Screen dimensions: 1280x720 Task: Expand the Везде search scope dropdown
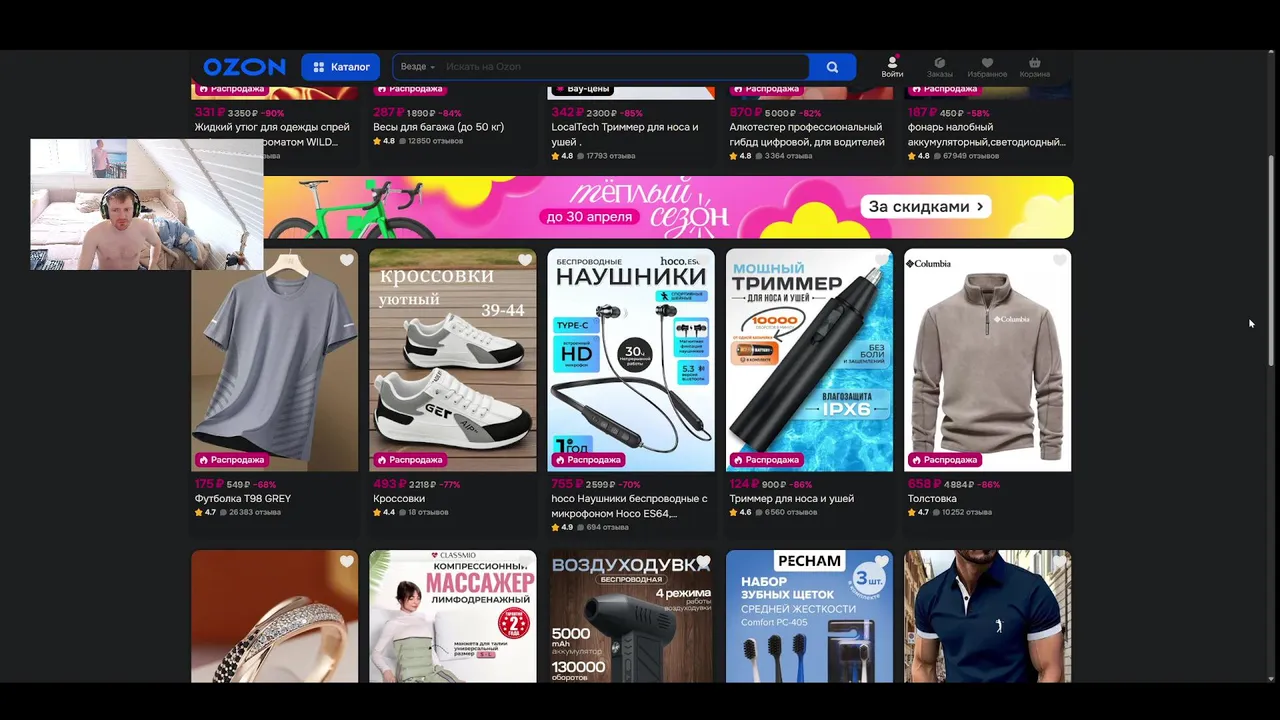[x=418, y=67]
